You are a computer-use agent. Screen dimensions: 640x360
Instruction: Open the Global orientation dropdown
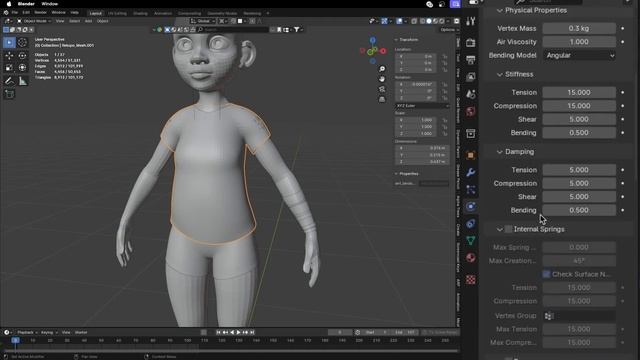coord(203,21)
